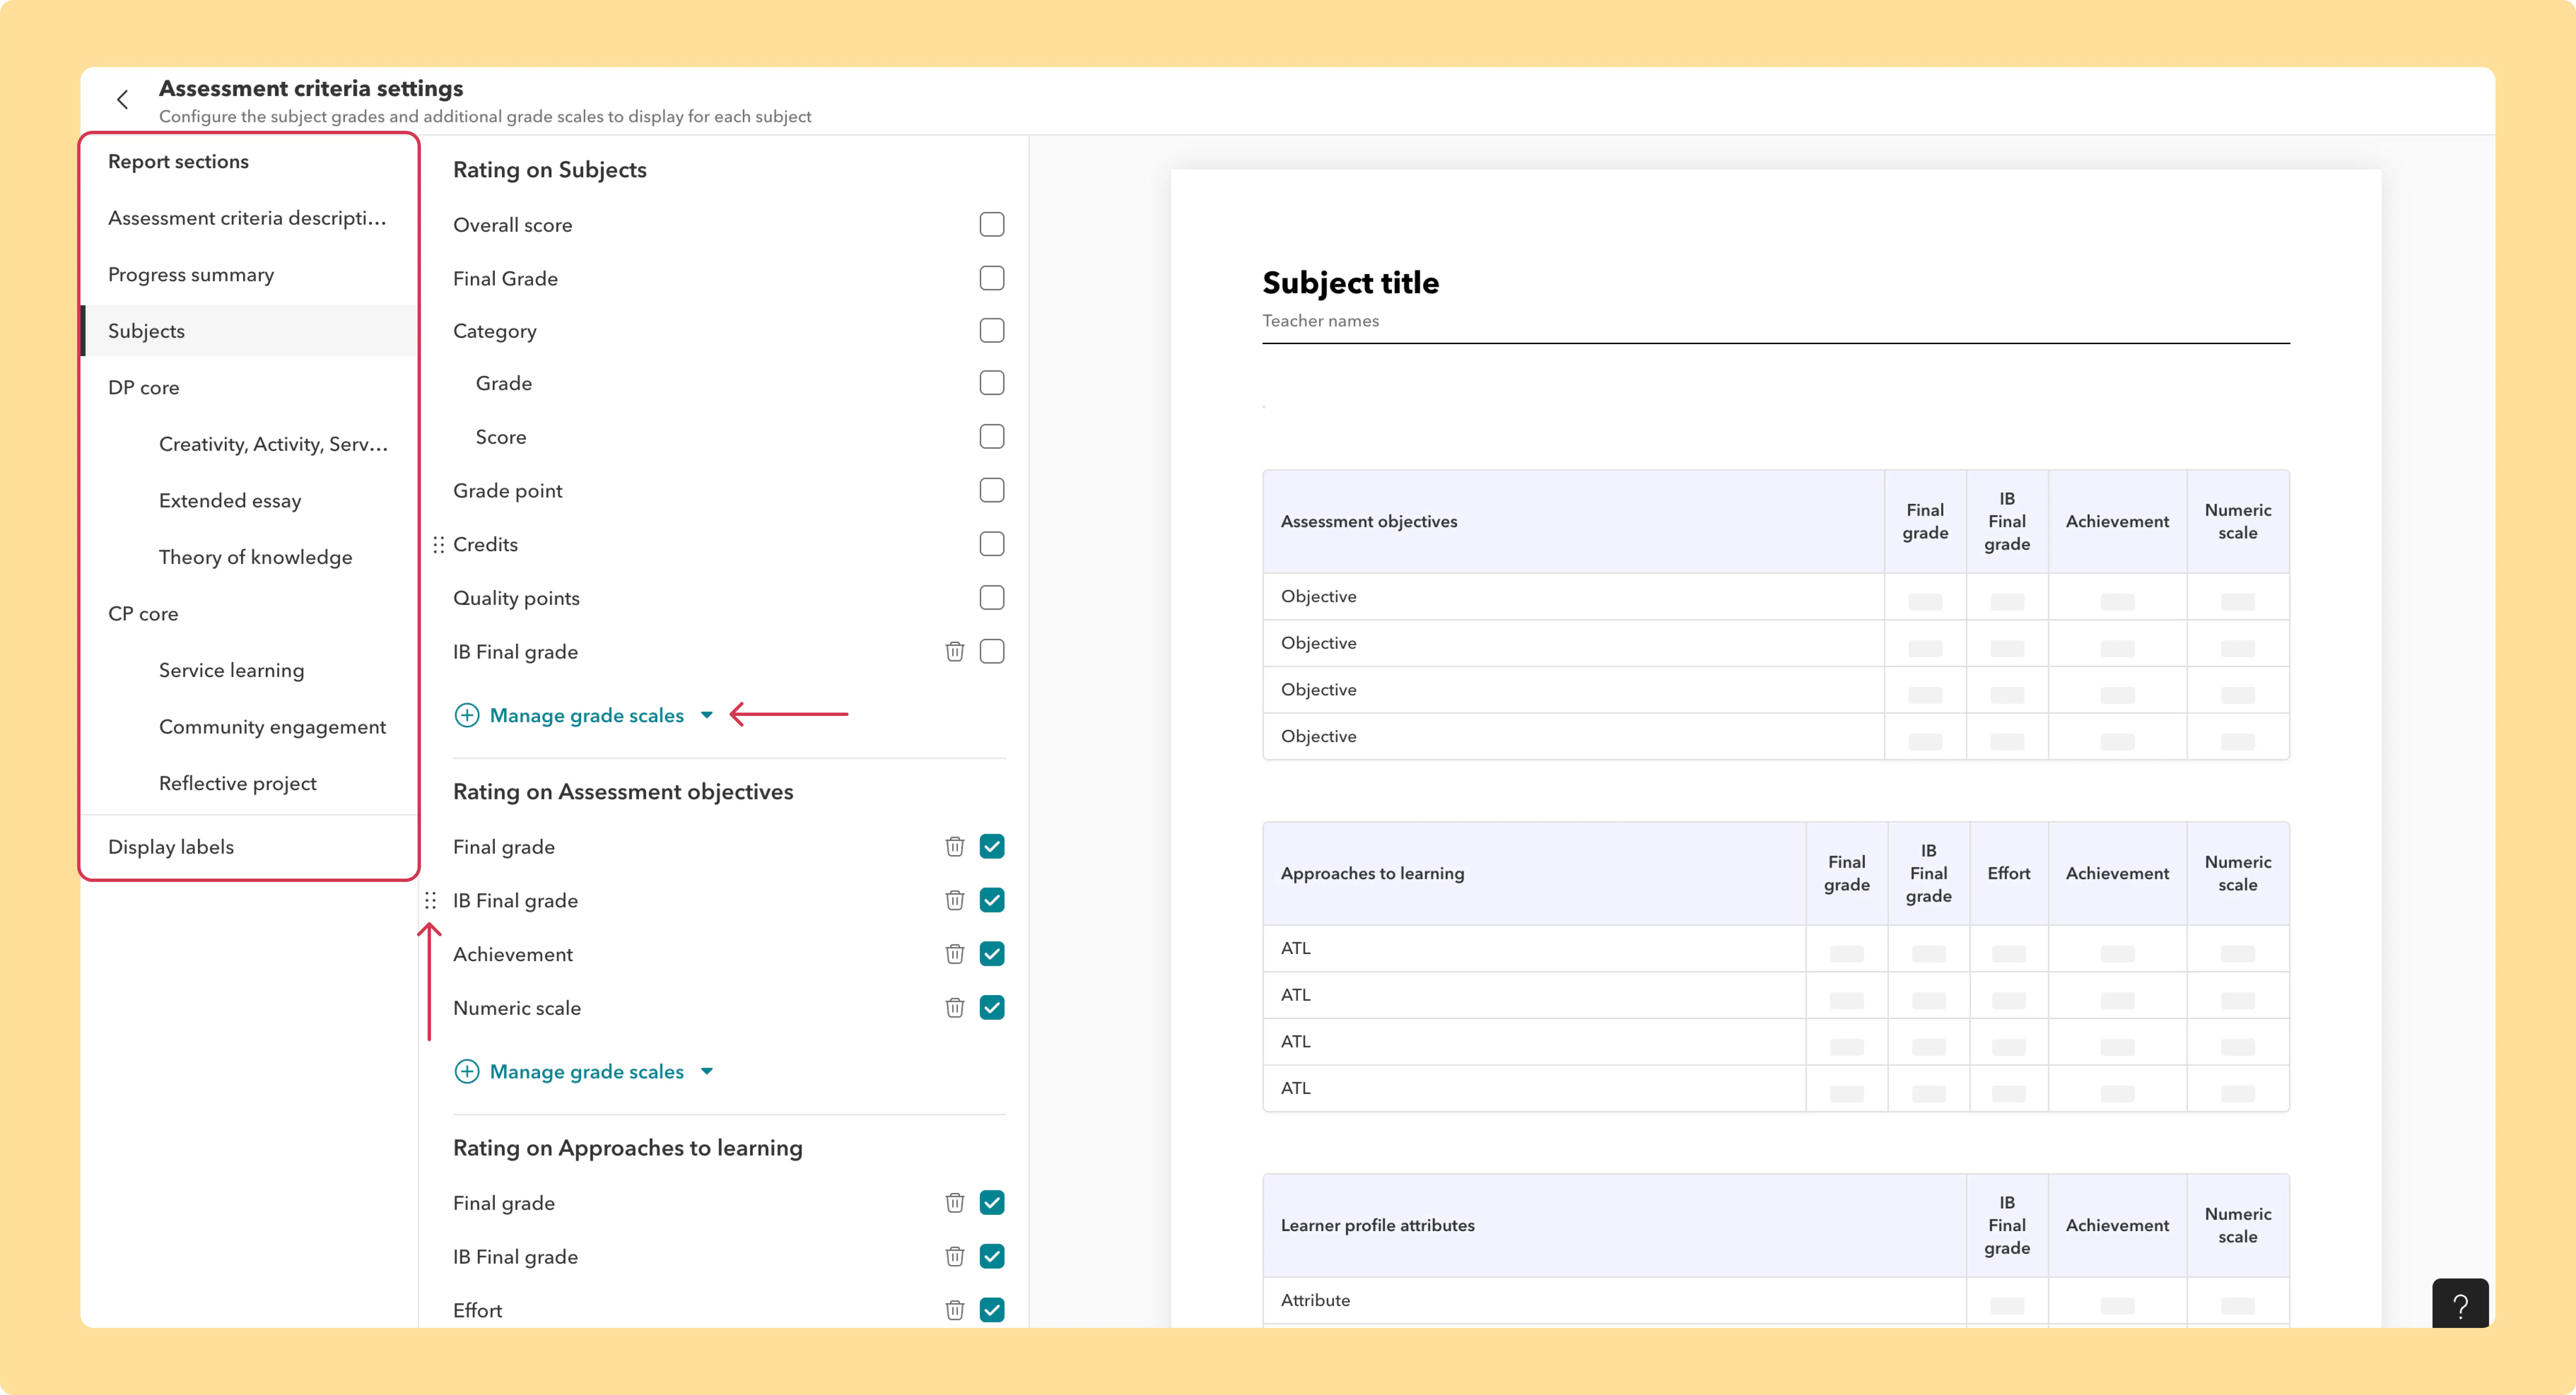Grab the drag handle beside Credits

click(x=438, y=545)
